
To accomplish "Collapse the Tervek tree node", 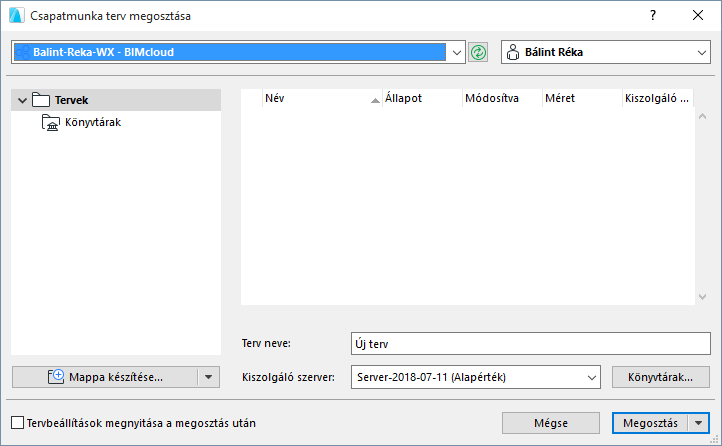I will (22, 100).
